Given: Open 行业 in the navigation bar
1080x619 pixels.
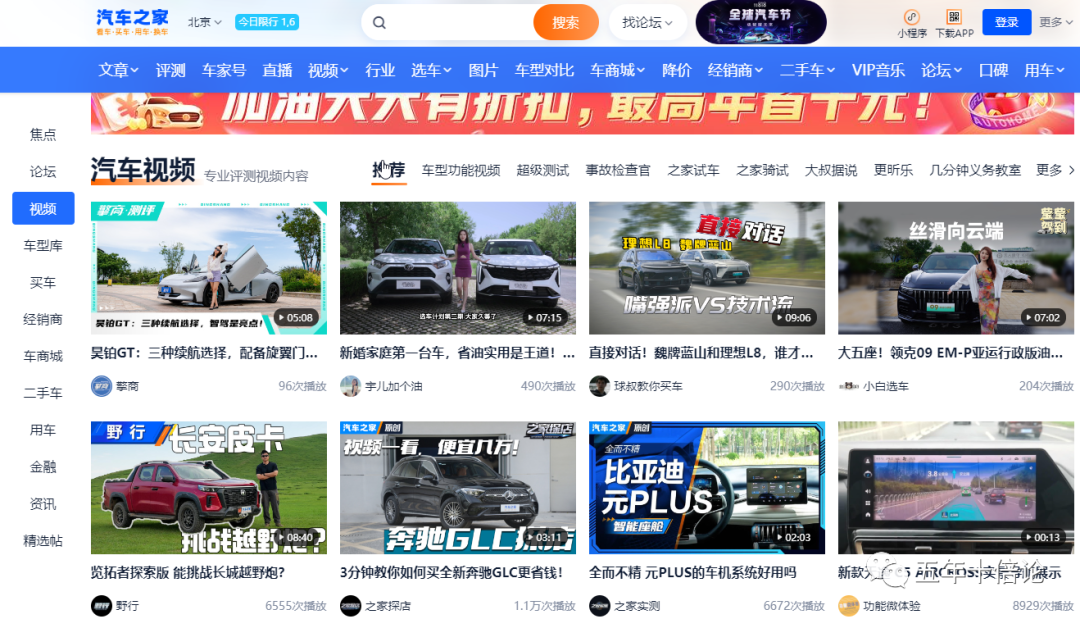Looking at the screenshot, I should 380,70.
